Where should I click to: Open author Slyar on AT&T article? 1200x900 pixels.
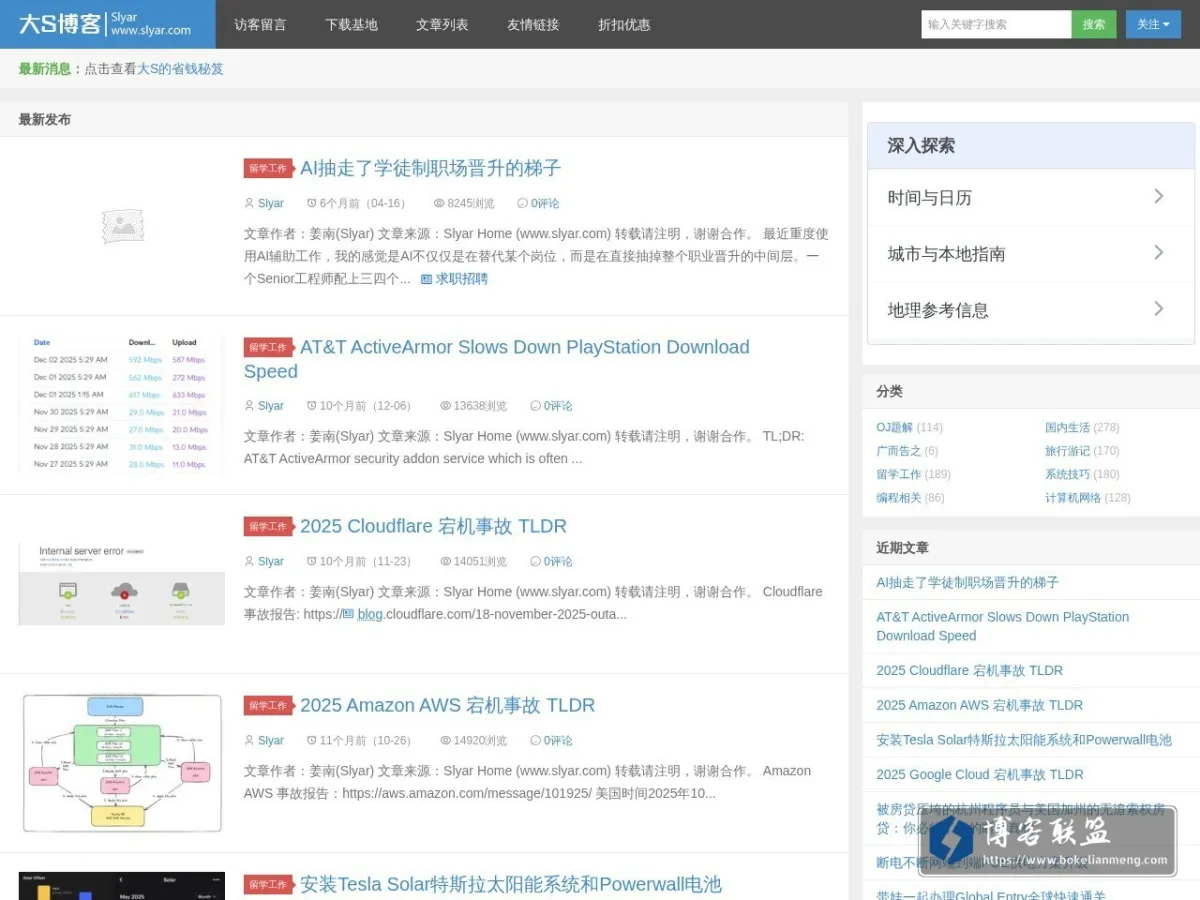[x=270, y=406]
